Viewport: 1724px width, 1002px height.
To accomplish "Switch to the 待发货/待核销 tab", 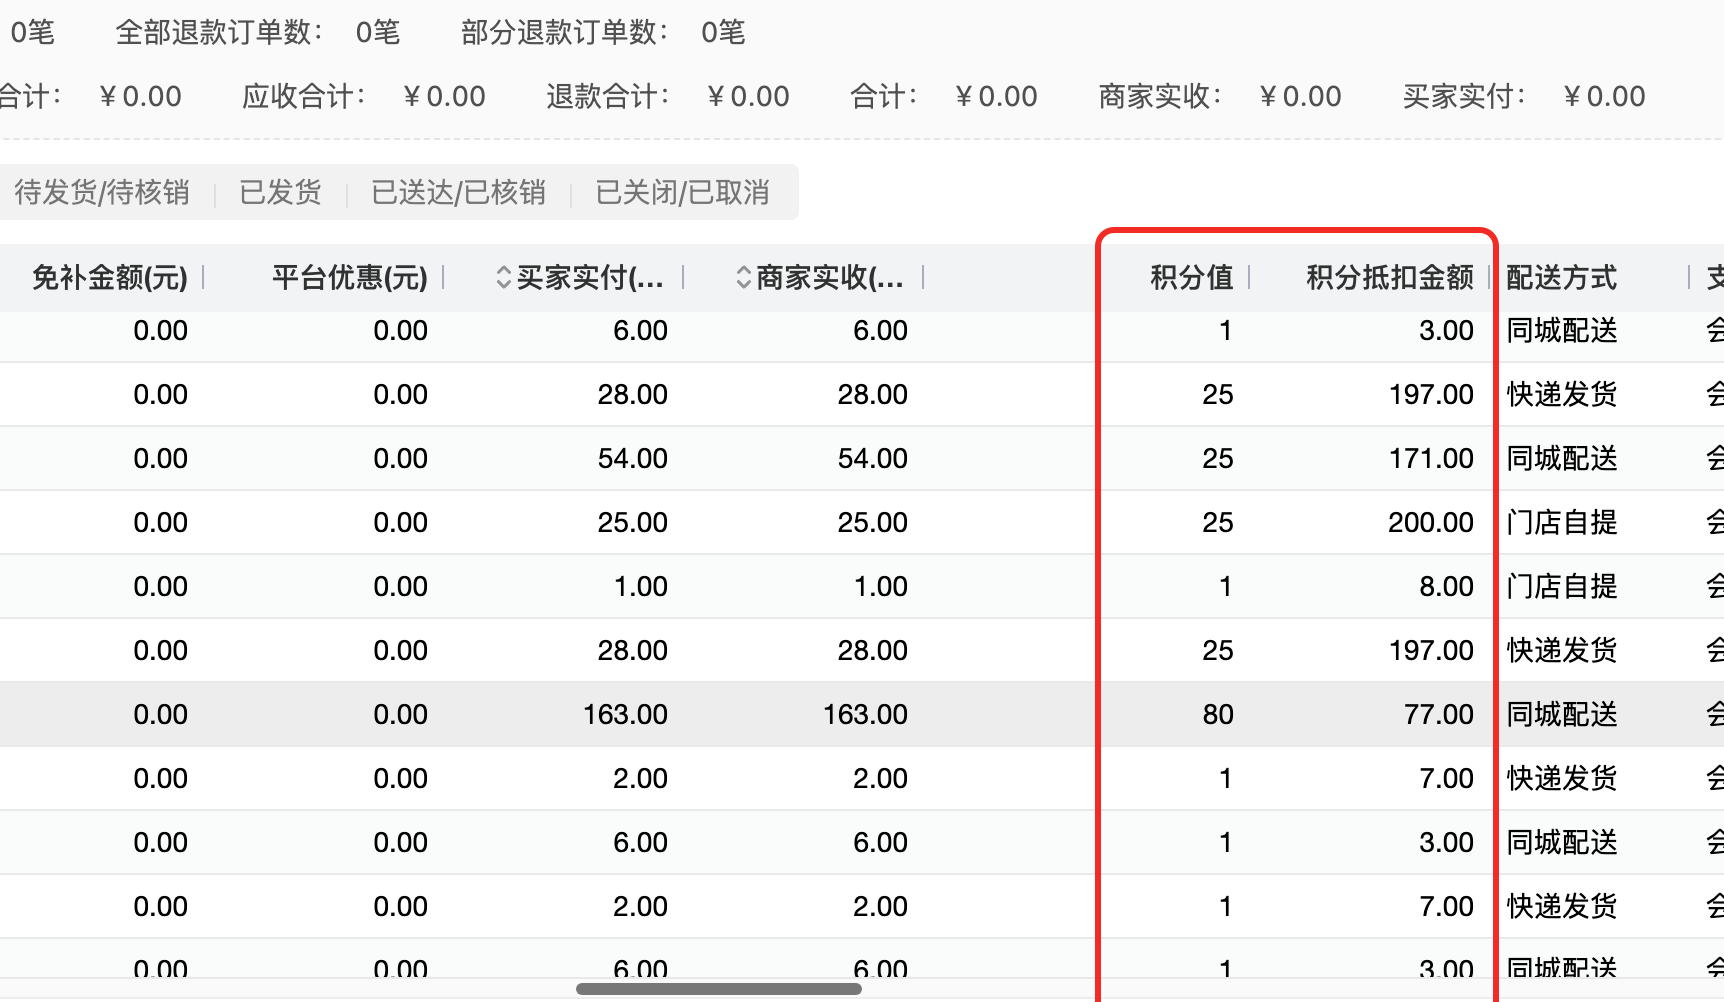I will click(102, 192).
